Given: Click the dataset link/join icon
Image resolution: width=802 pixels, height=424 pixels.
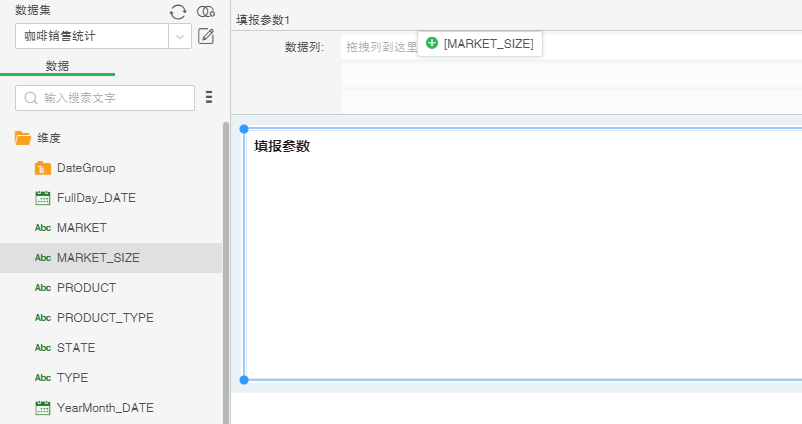Looking at the screenshot, I should (x=206, y=11).
